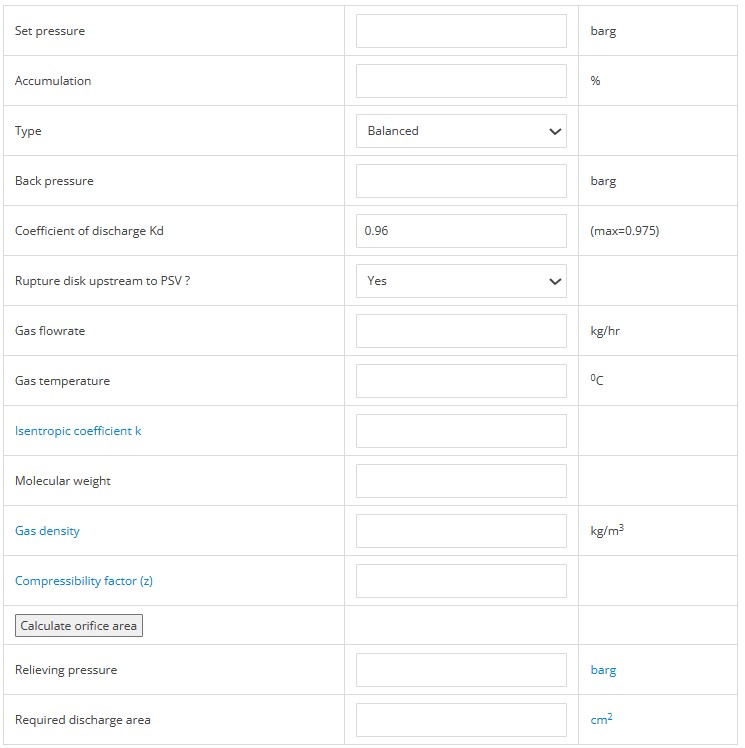
Task: Click the Molecular weight input field
Action: coord(461,481)
